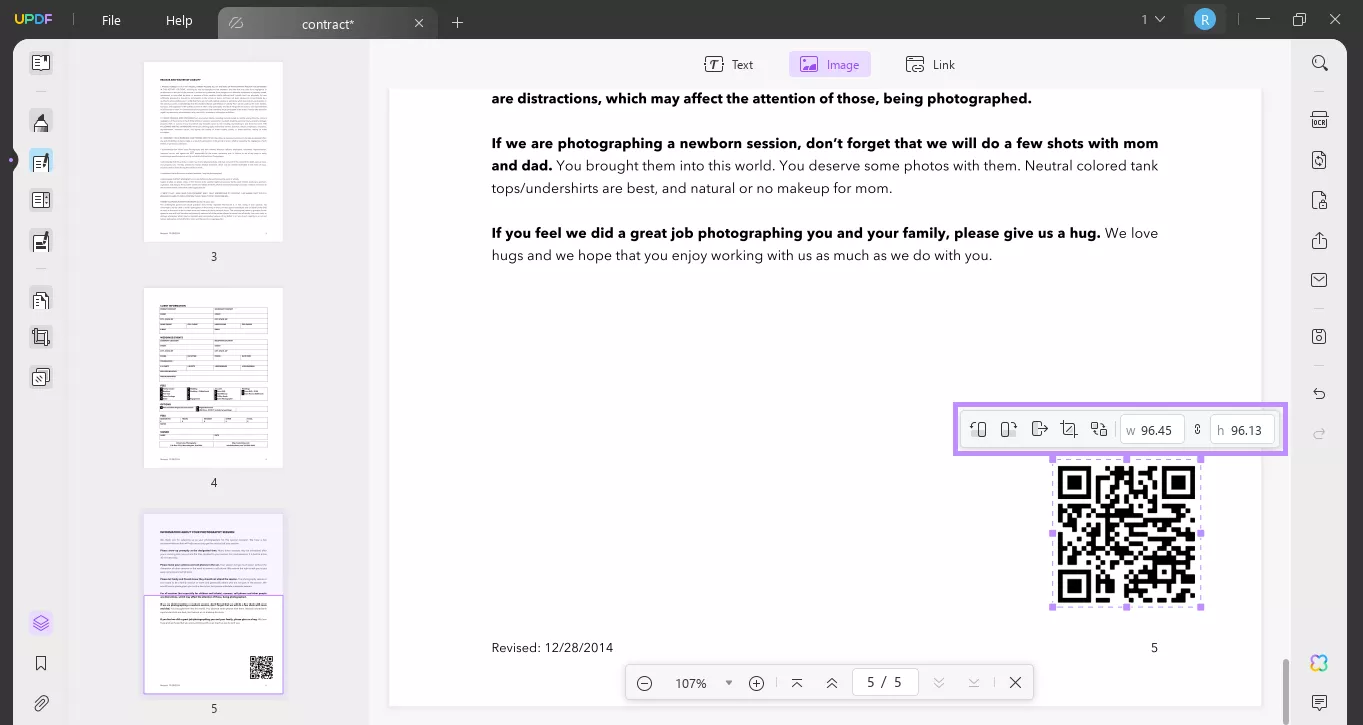Switch to Link editing mode
The height and width of the screenshot is (725, 1363).
tap(930, 64)
